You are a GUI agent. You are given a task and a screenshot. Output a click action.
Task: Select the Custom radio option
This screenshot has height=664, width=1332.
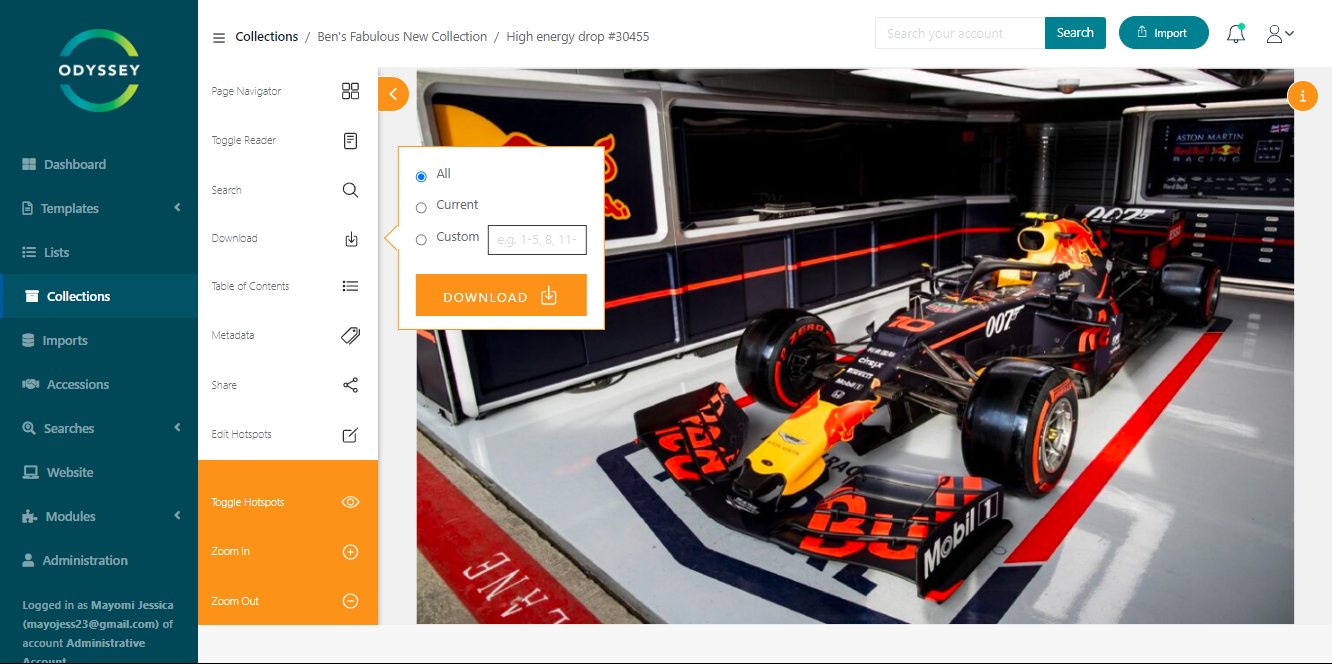[421, 239]
